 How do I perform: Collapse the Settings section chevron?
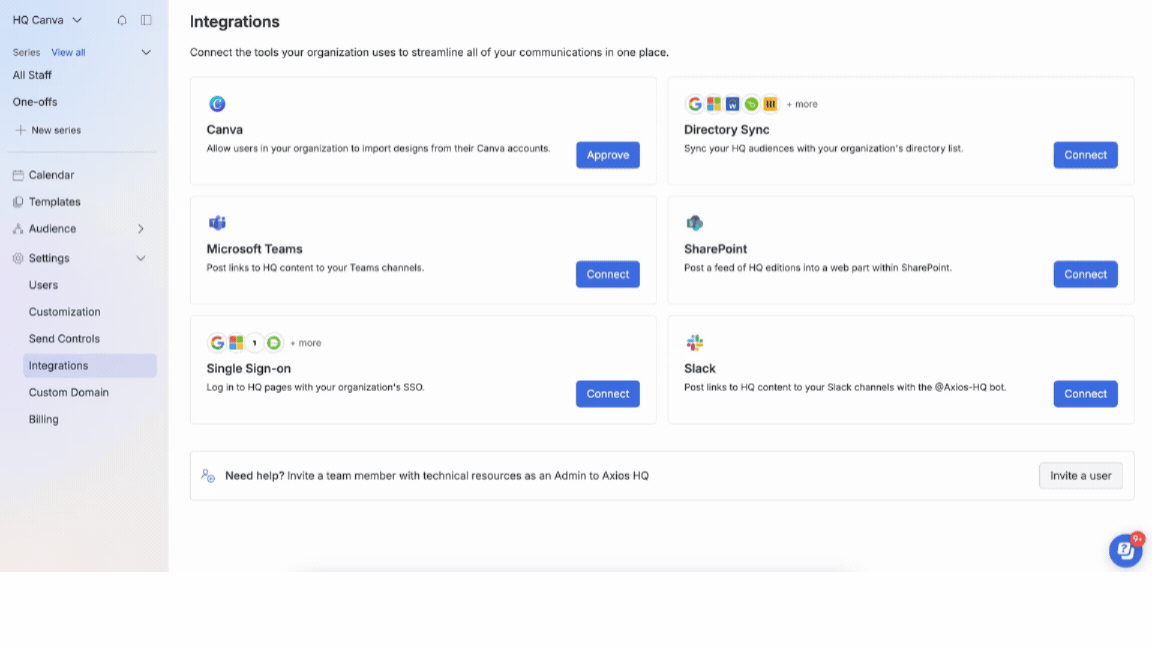(141, 258)
